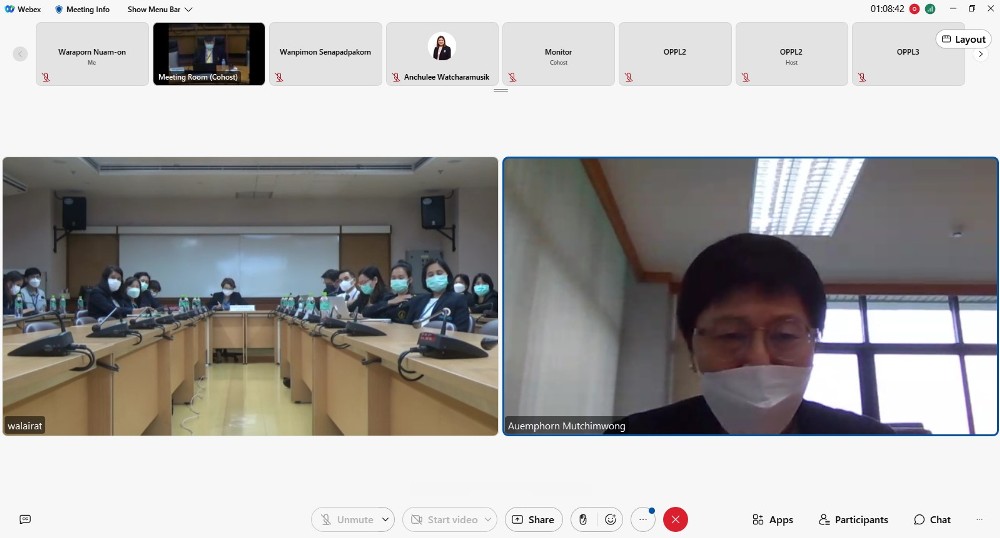Click the red end meeting button
Image resolution: width=1000 pixels, height=538 pixels.
click(675, 520)
